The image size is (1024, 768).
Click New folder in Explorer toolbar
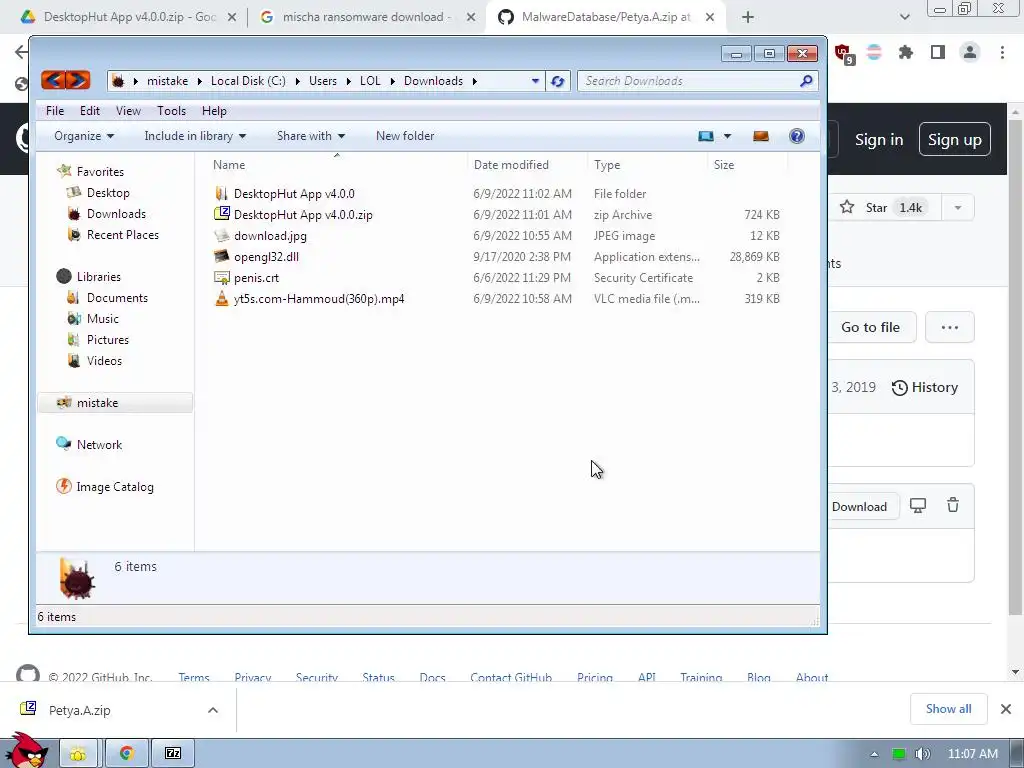tap(405, 136)
